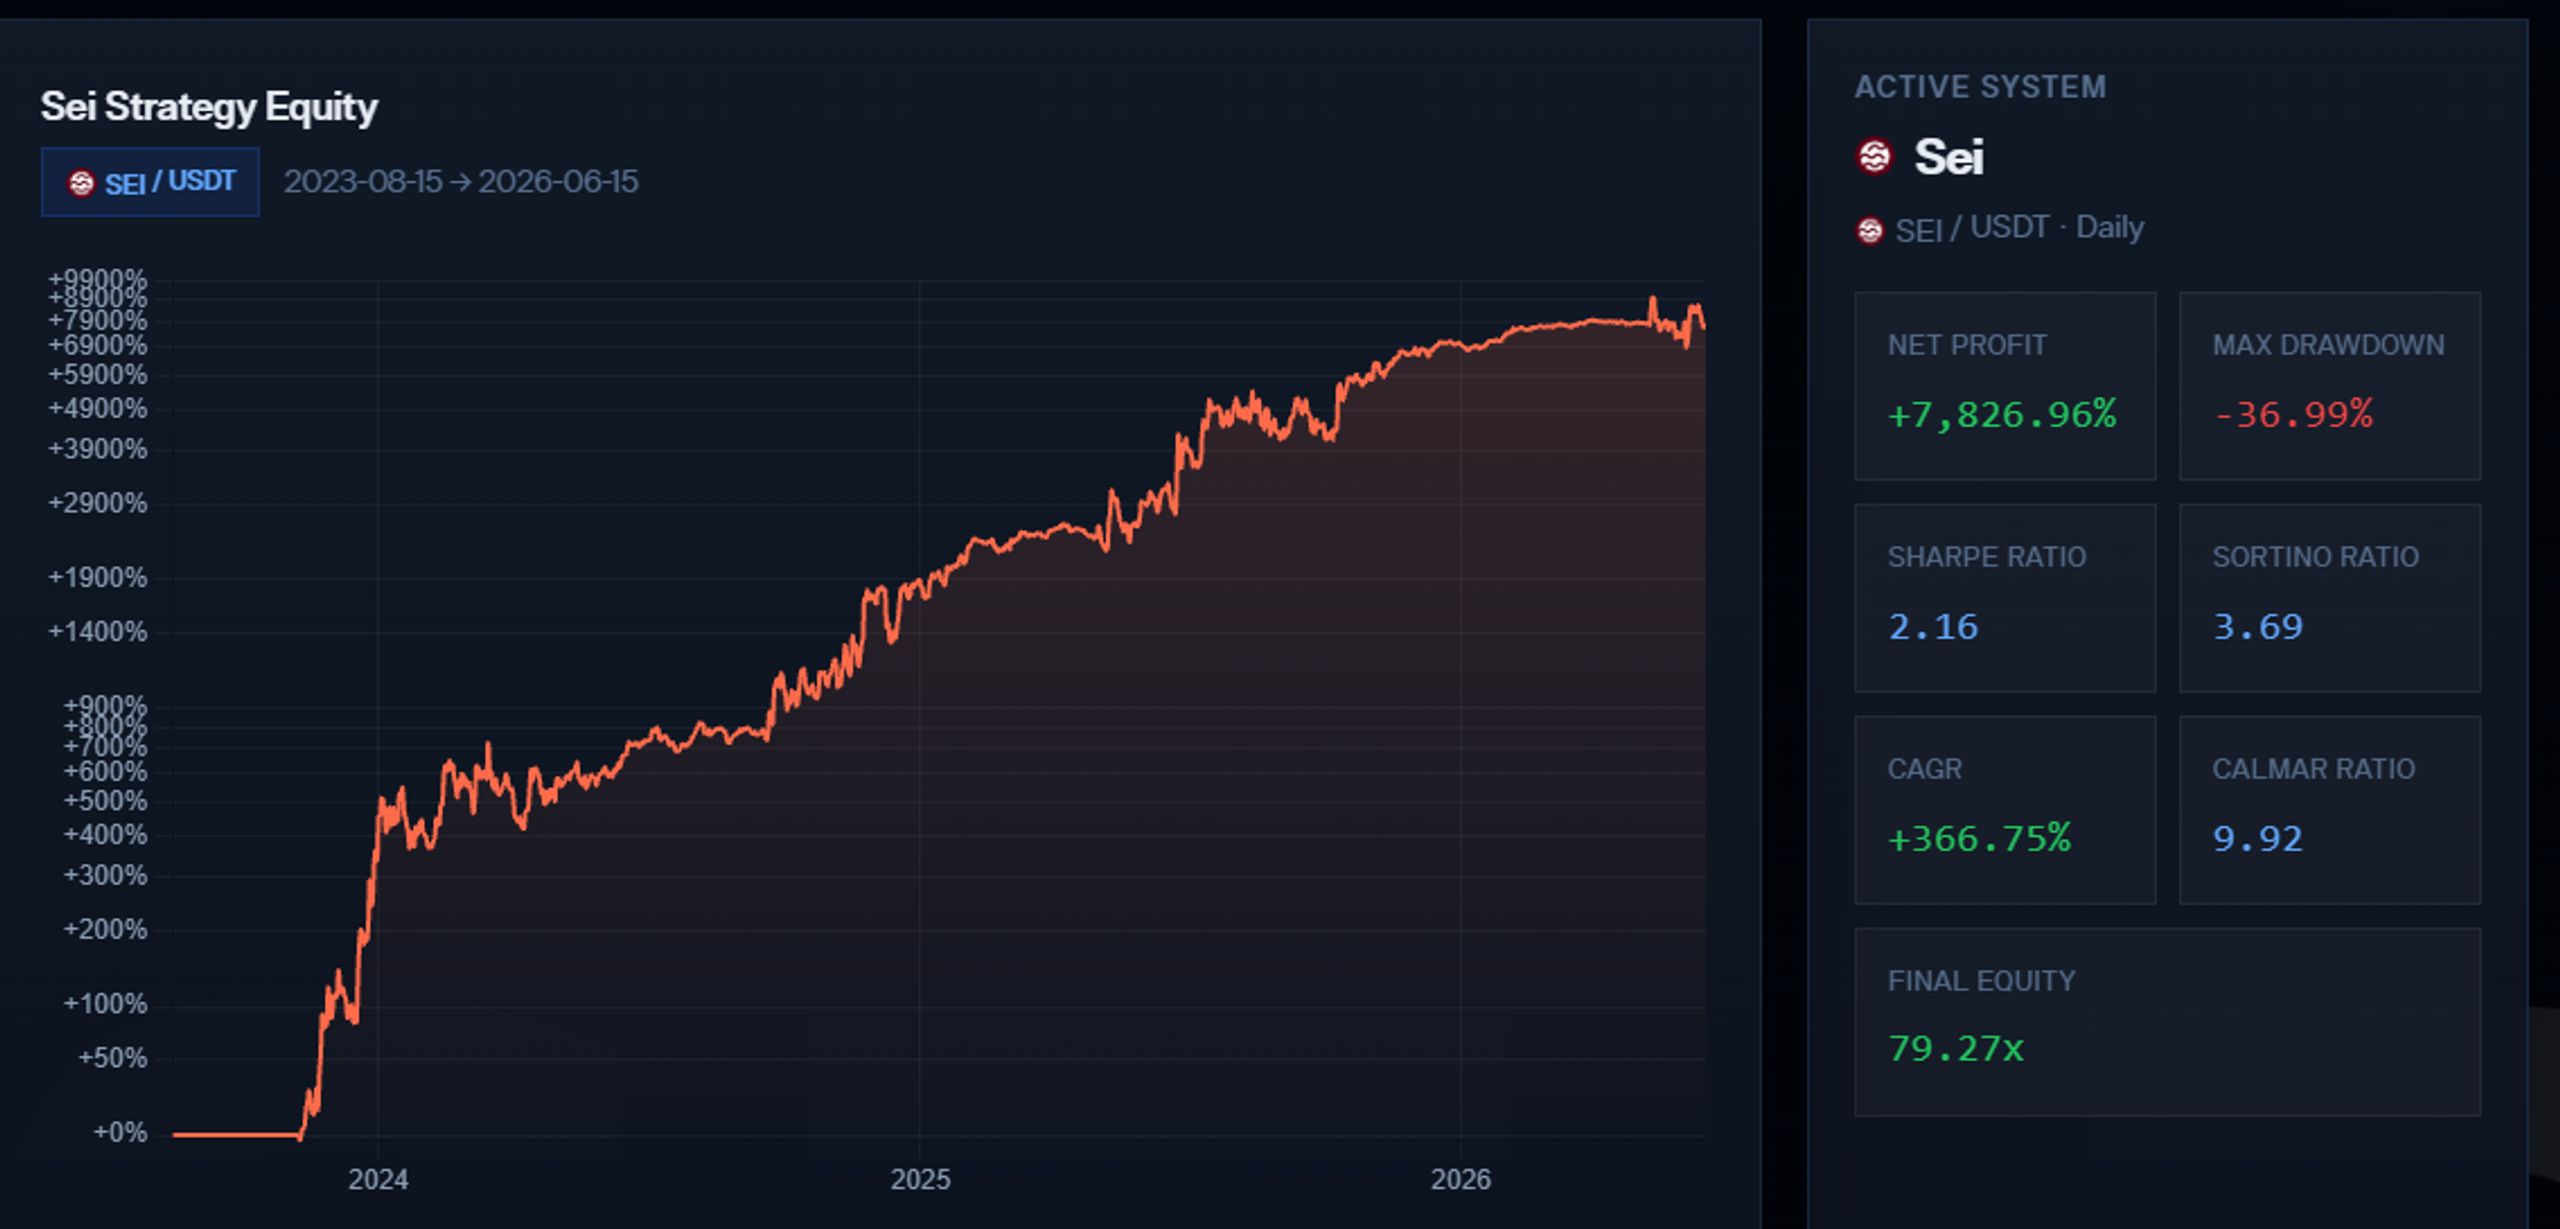2560x1229 pixels.
Task: Click the Sei Strategy Equity title
Action: (209, 107)
